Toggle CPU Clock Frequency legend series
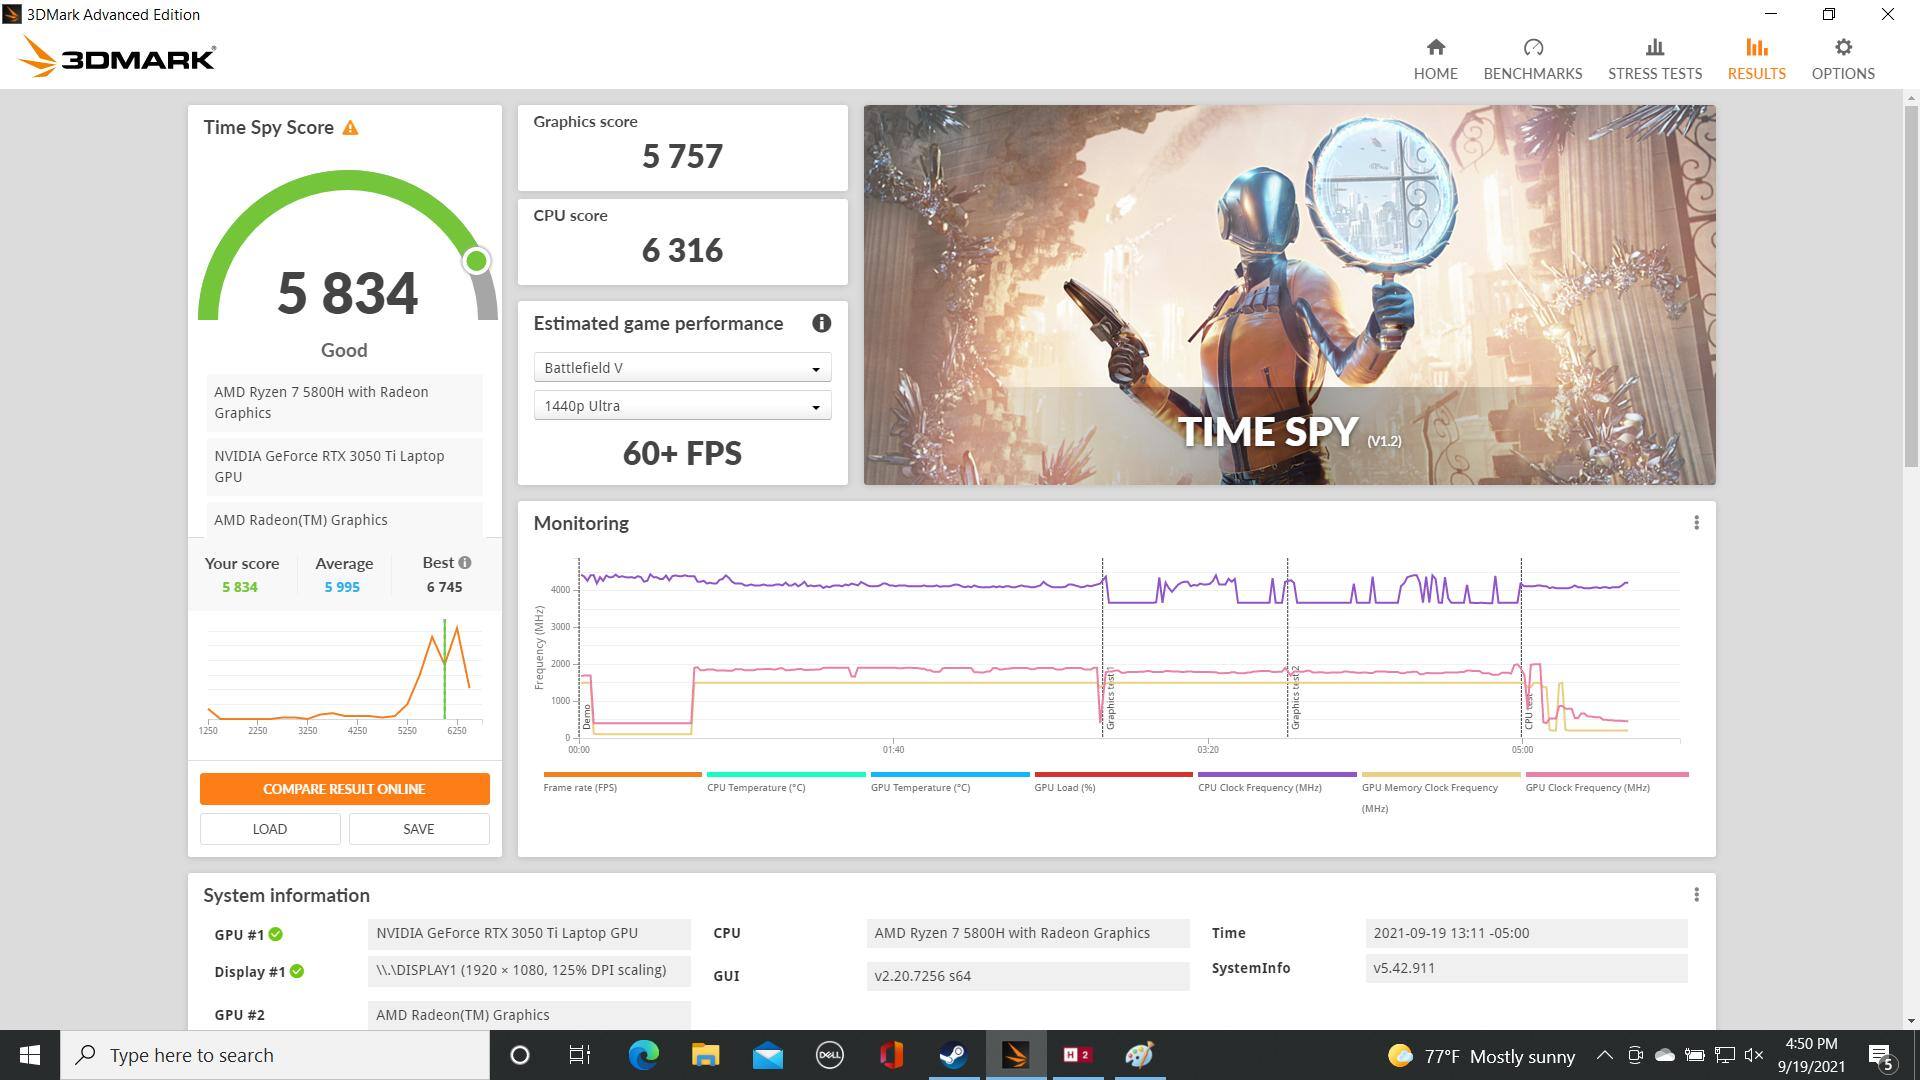 coord(1259,788)
